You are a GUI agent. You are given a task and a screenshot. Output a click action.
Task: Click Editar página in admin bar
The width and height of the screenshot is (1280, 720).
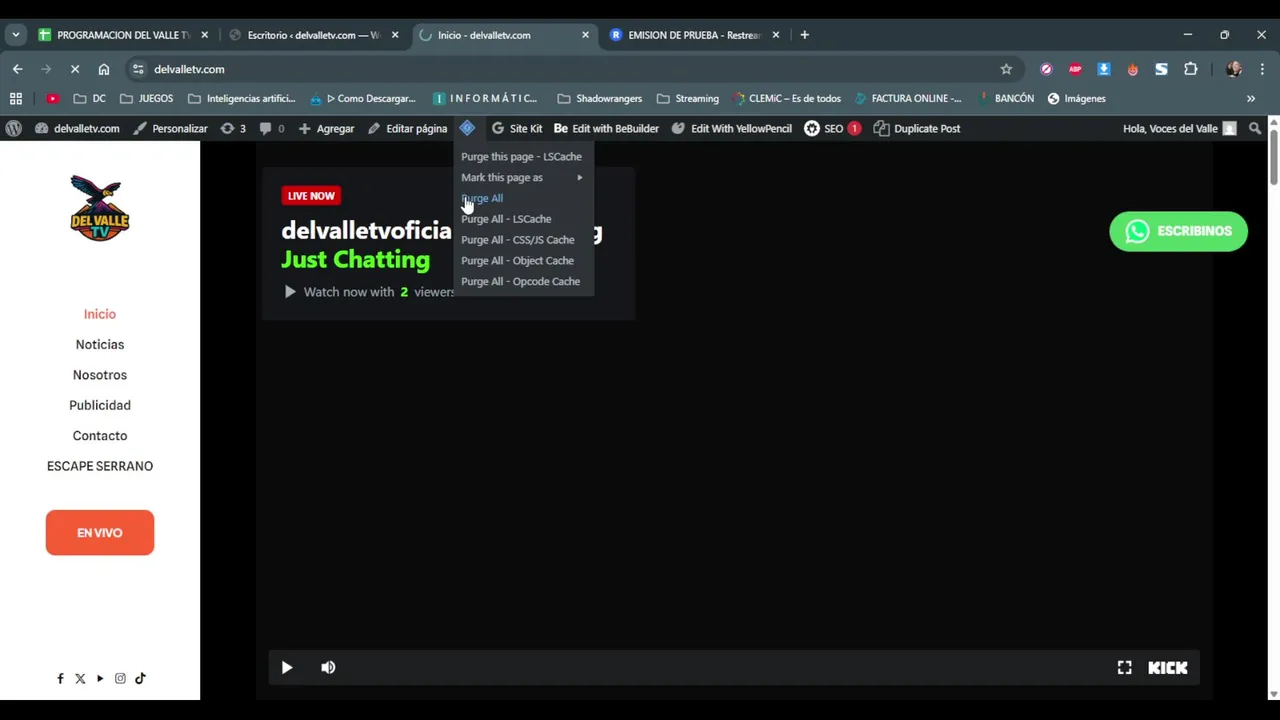click(407, 128)
